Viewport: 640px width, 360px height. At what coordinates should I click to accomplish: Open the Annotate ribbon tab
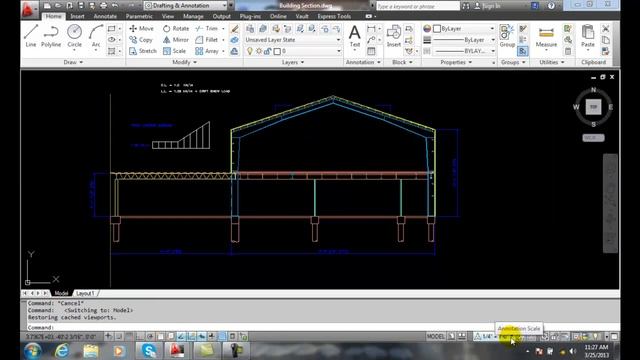105,16
